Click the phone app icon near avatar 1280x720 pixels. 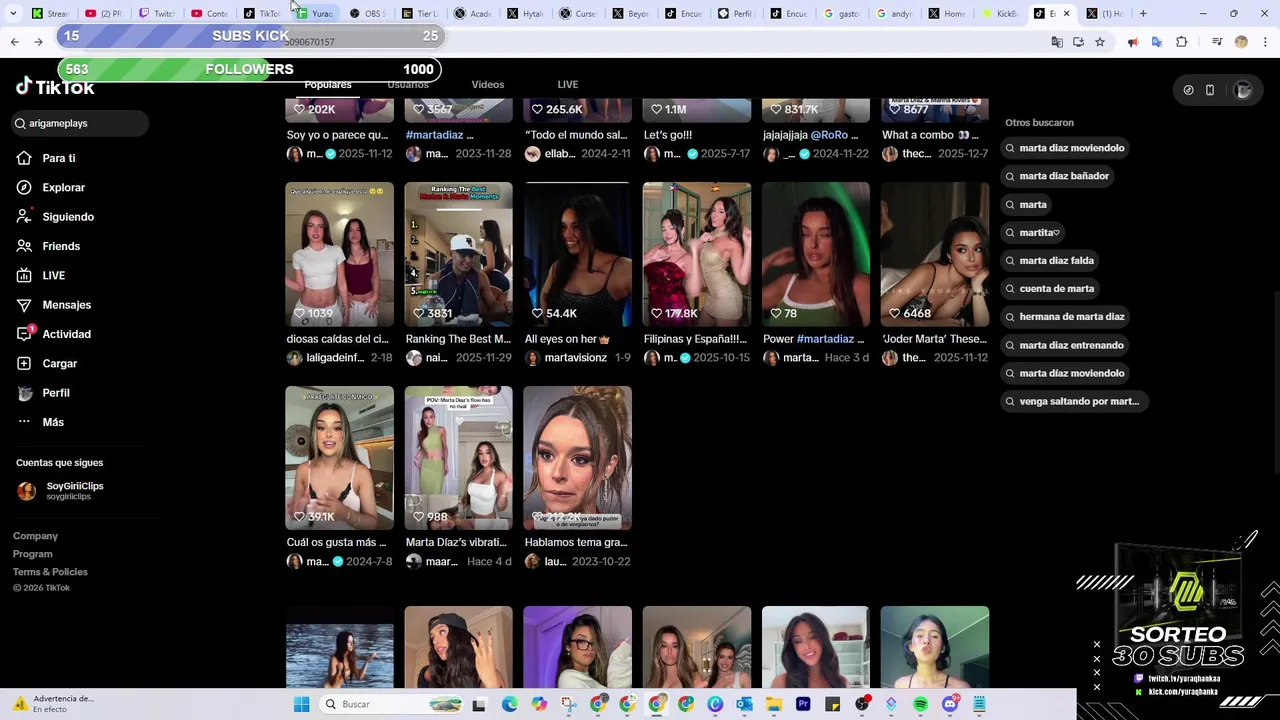(x=1210, y=90)
